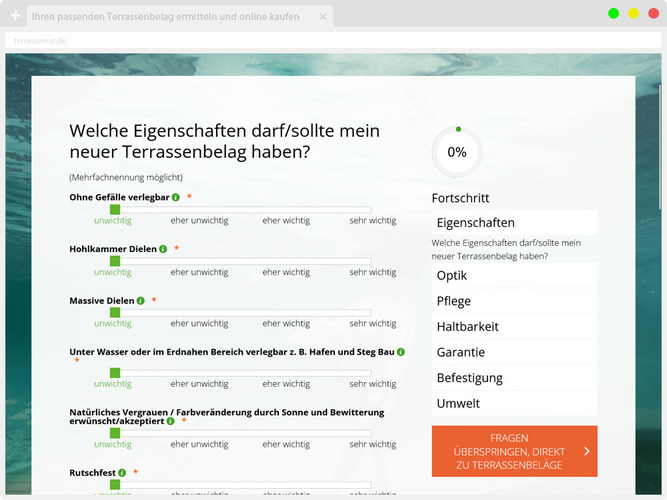Image resolution: width=667 pixels, height=500 pixels.
Task: Select Haltbarkeit in the progress list
Action: click(514, 327)
